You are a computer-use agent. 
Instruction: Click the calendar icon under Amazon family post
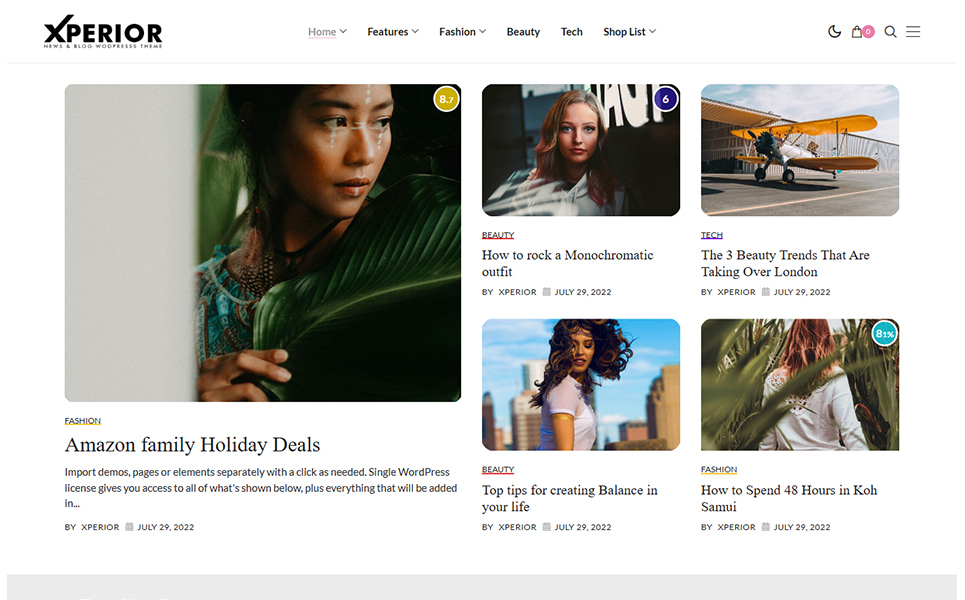click(x=129, y=527)
